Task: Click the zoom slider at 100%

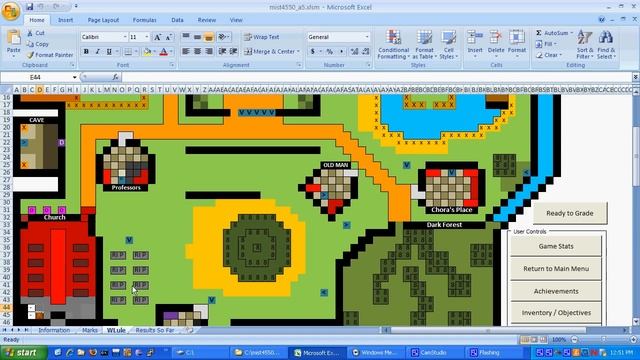Action: [603, 340]
